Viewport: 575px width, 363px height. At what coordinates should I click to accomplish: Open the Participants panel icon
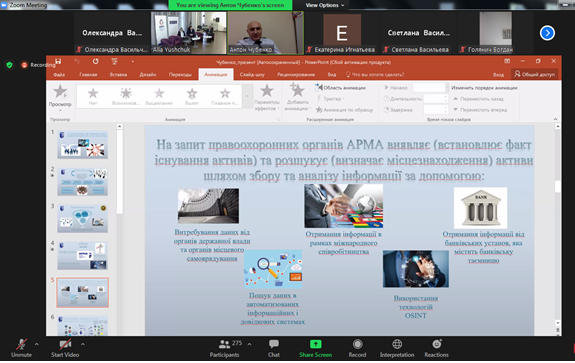pyautogui.click(x=224, y=344)
